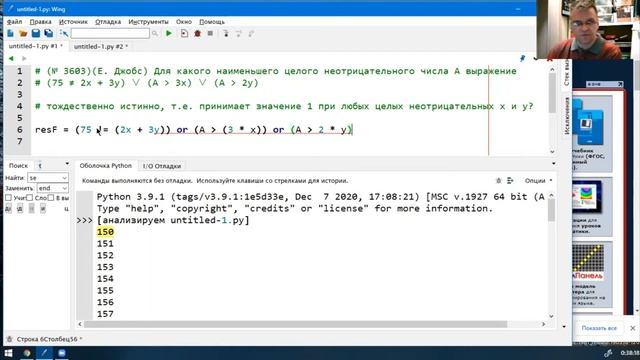The image size is (640, 360).
Task: Click the fourth button in the search button row
Action: [43, 209]
